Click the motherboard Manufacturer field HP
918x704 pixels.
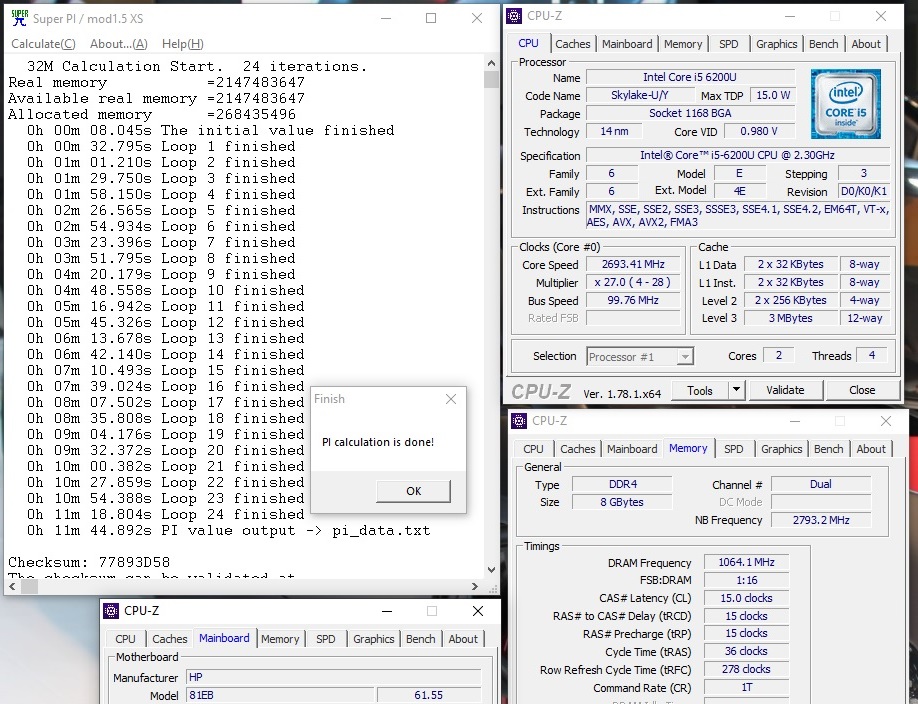(334, 677)
